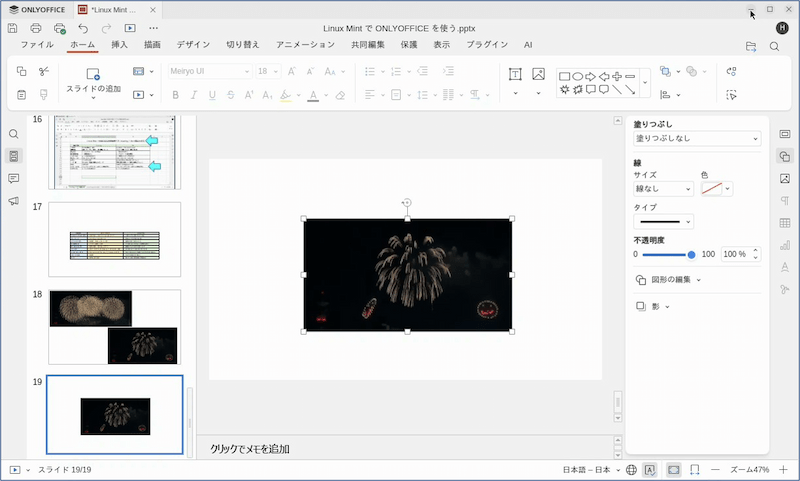Image resolution: width=800 pixels, height=481 pixels.
Task: Click the insert image icon
Action: point(538,74)
